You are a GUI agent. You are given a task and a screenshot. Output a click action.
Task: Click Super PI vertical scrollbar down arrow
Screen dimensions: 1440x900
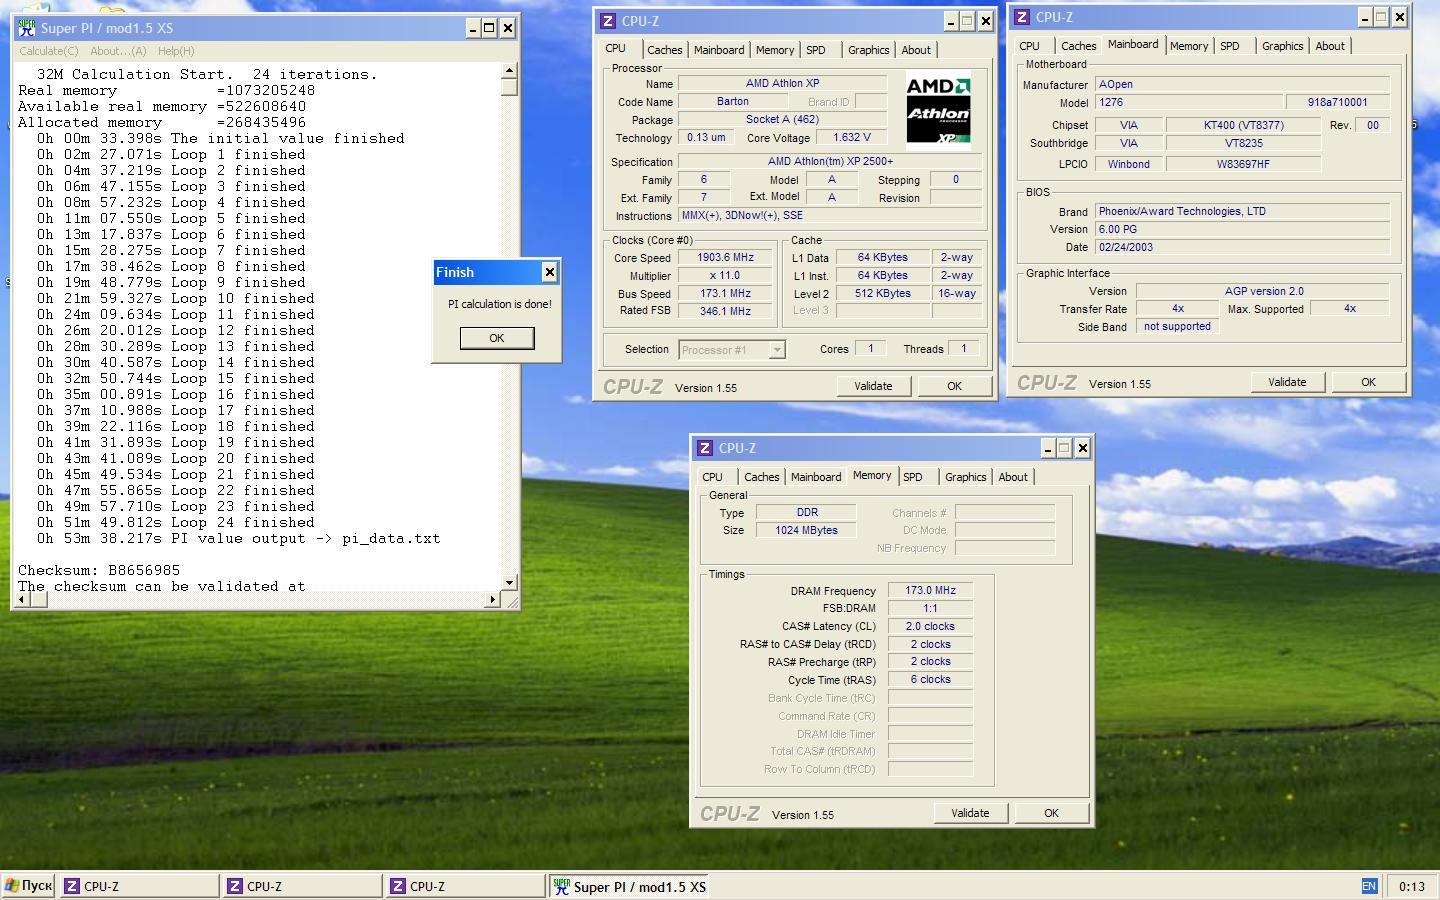[509, 582]
